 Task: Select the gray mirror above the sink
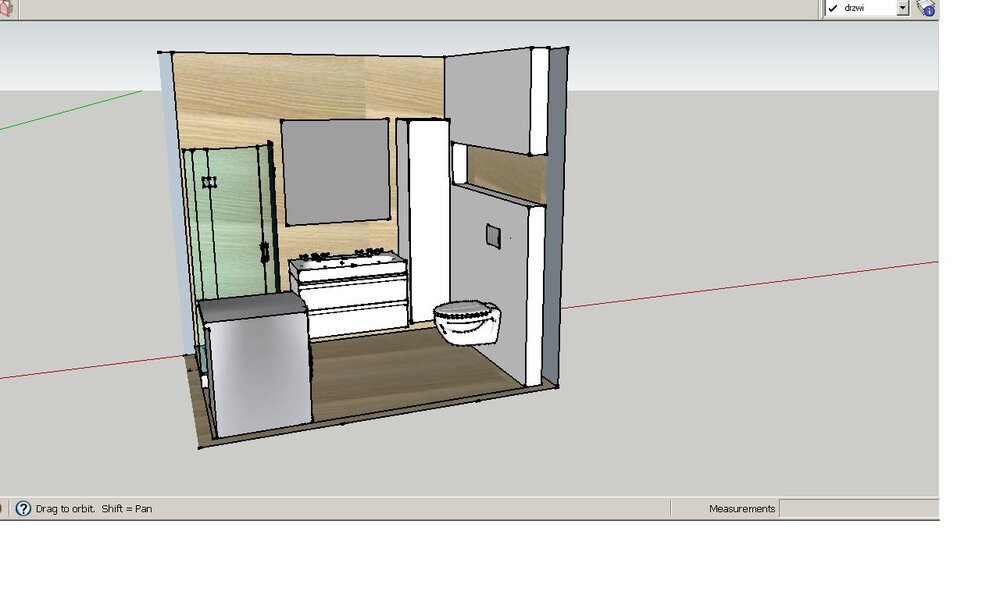[336, 170]
